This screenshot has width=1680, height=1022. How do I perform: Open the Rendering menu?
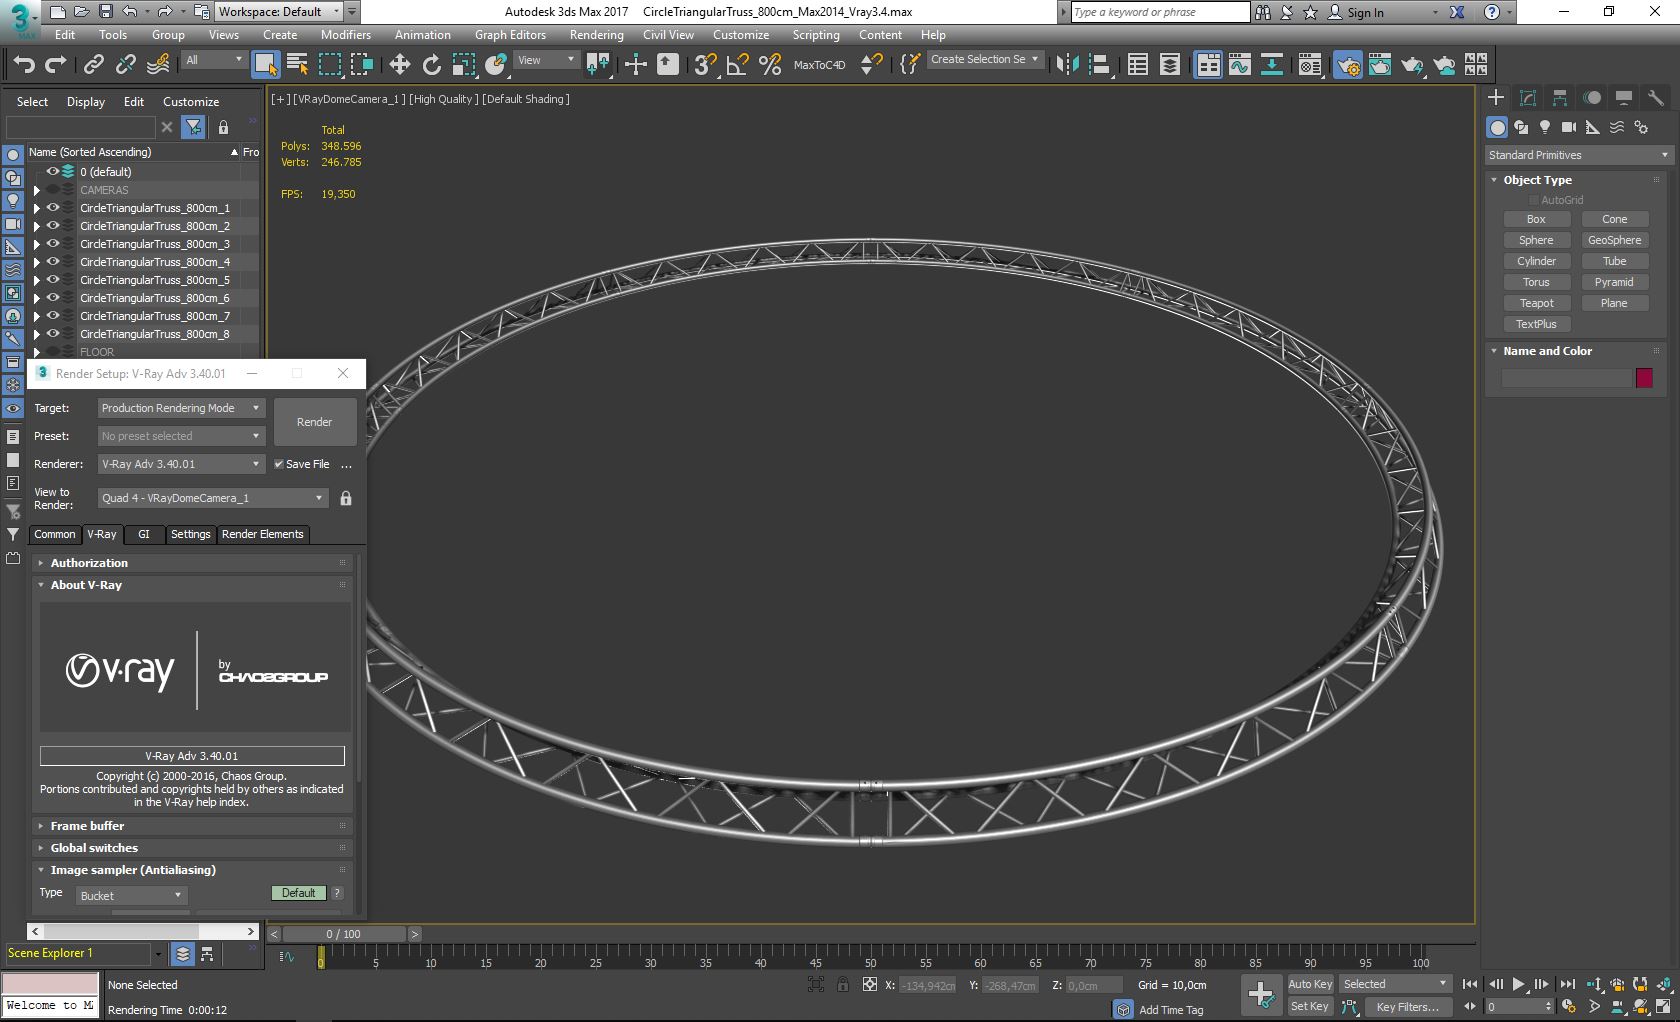click(596, 35)
